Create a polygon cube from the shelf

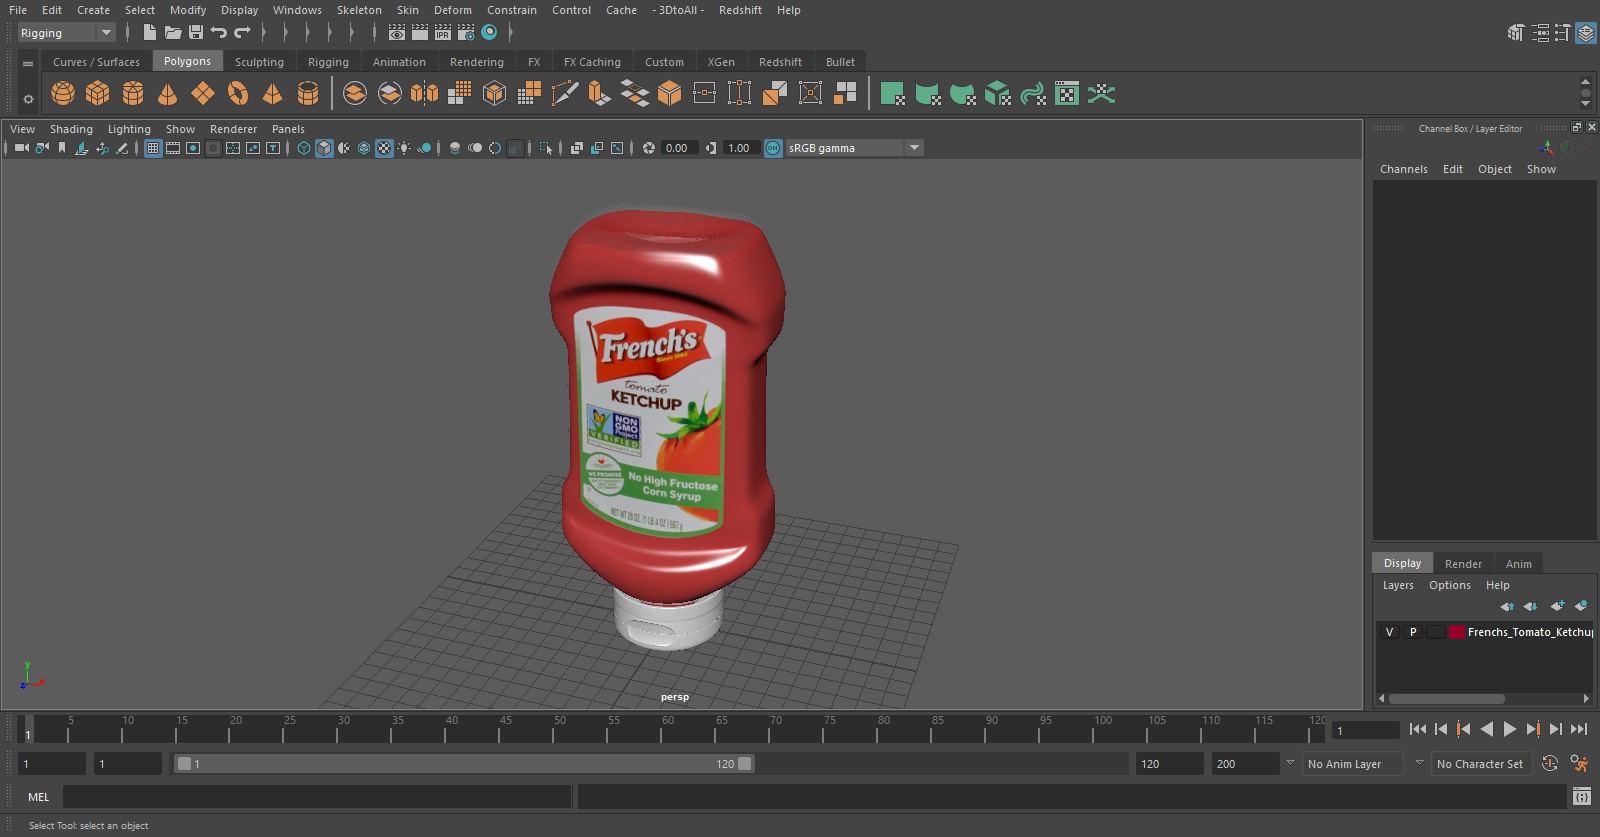click(x=98, y=94)
